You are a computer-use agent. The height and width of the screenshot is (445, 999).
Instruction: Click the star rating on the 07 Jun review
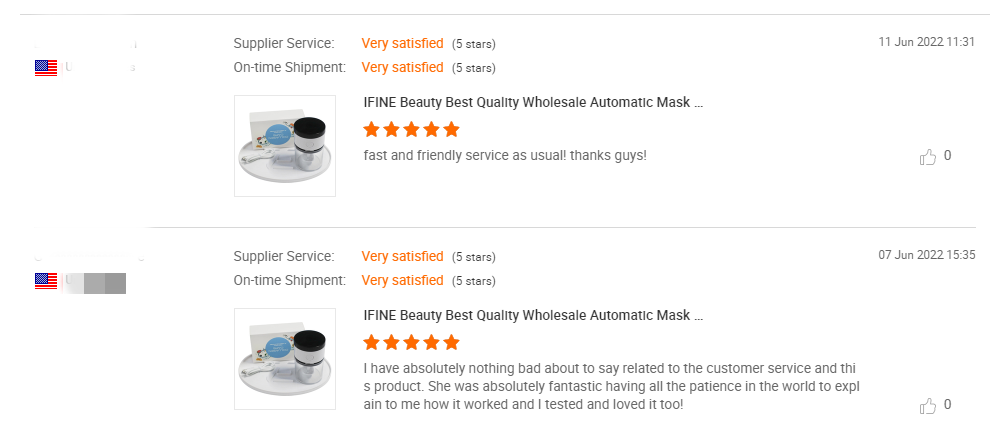411,343
